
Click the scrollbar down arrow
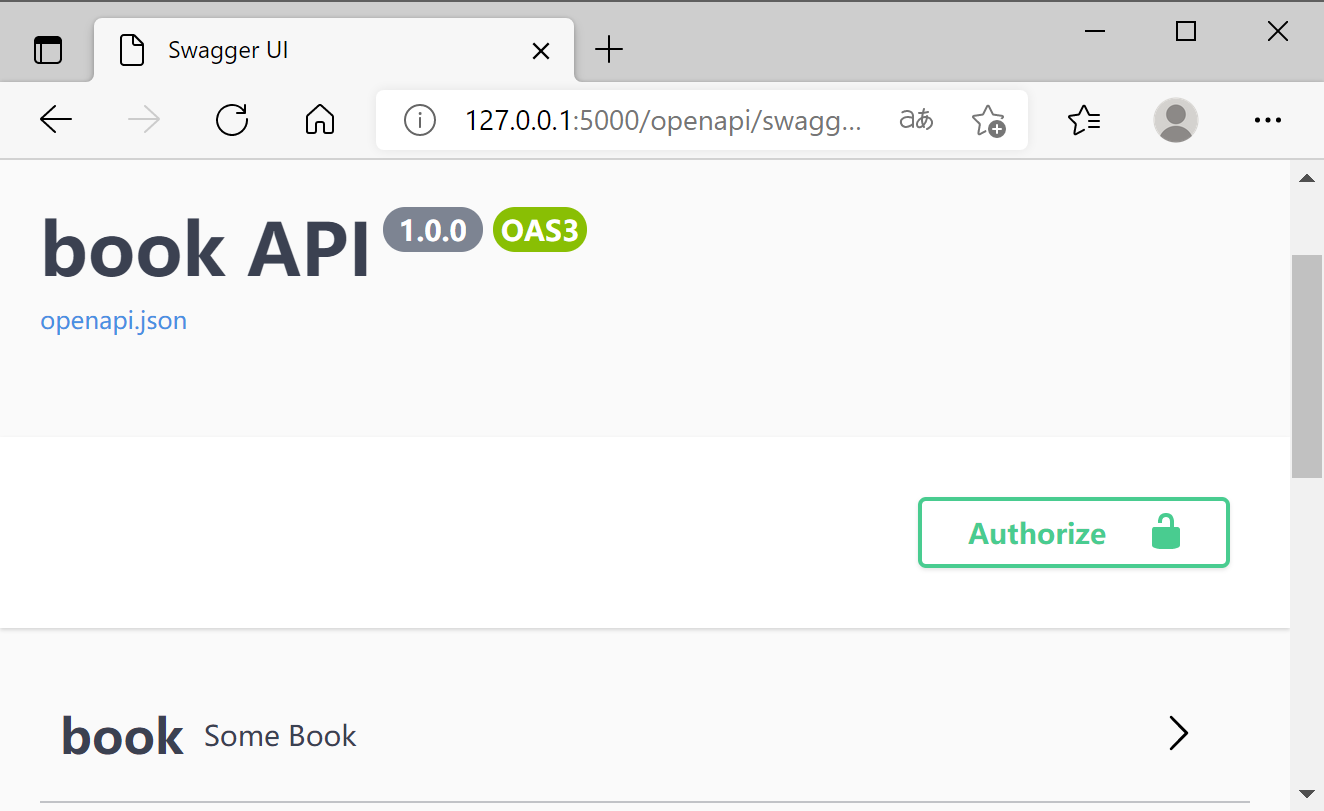(1306, 794)
